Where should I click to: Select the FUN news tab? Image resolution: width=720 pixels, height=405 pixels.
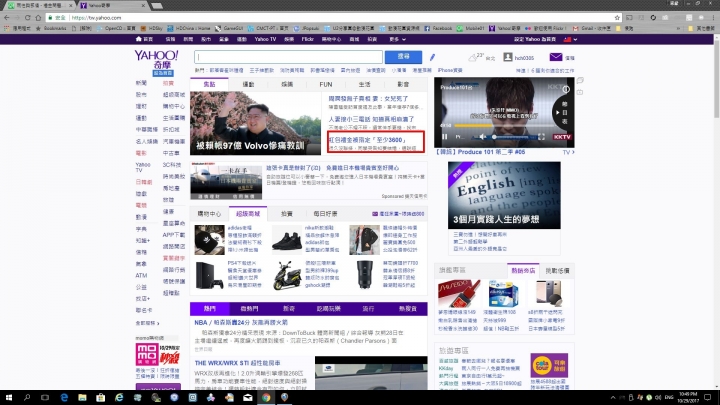pyautogui.click(x=326, y=84)
